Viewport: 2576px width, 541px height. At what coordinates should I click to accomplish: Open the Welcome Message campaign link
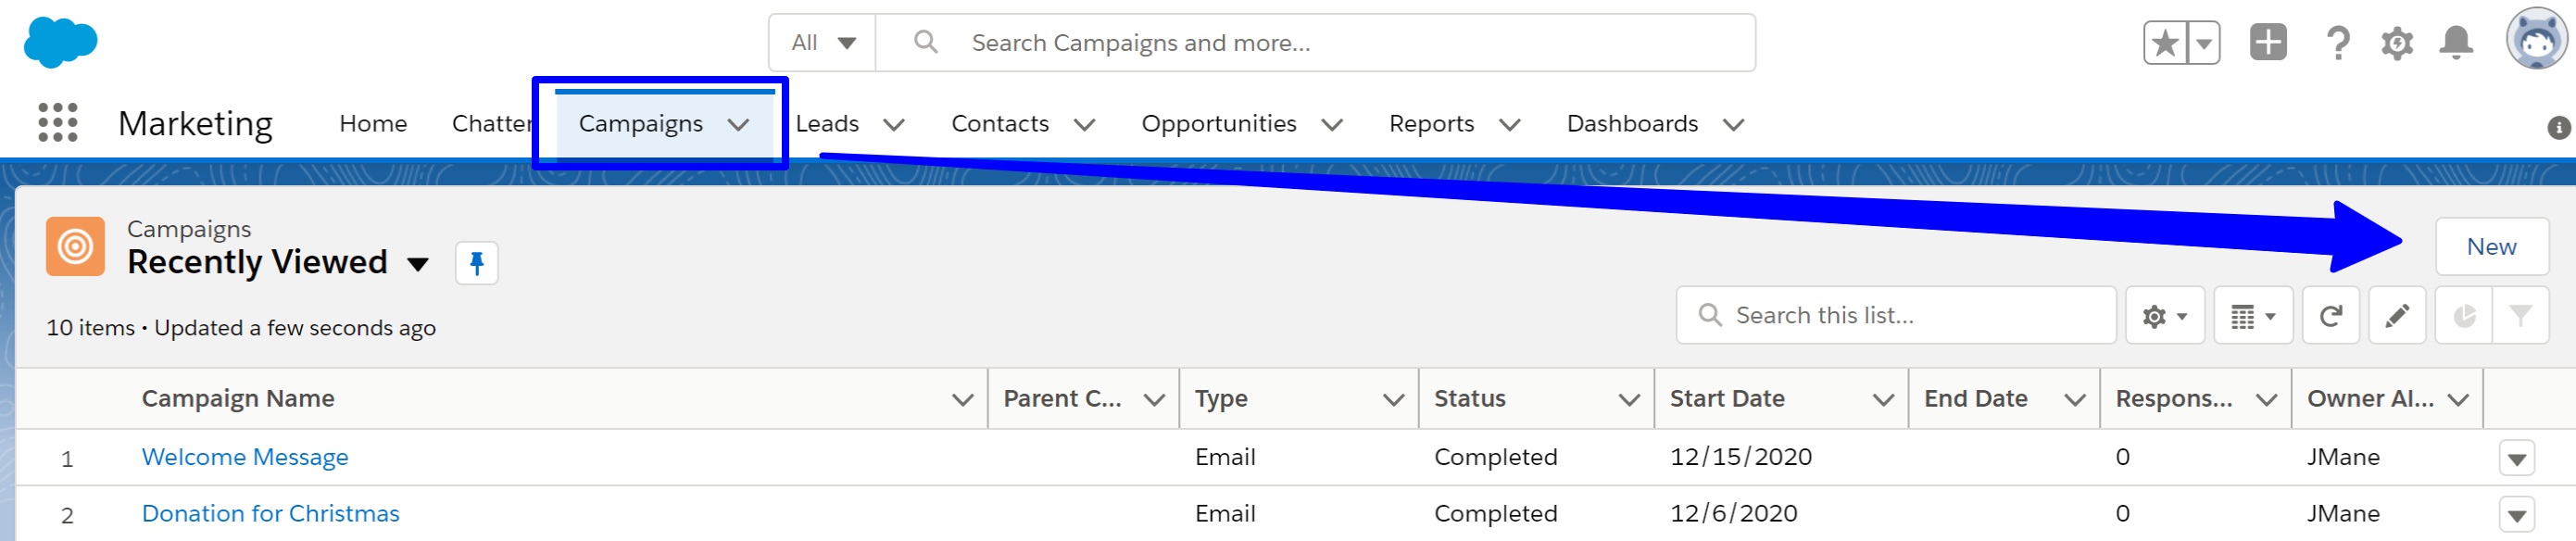pyautogui.click(x=245, y=457)
